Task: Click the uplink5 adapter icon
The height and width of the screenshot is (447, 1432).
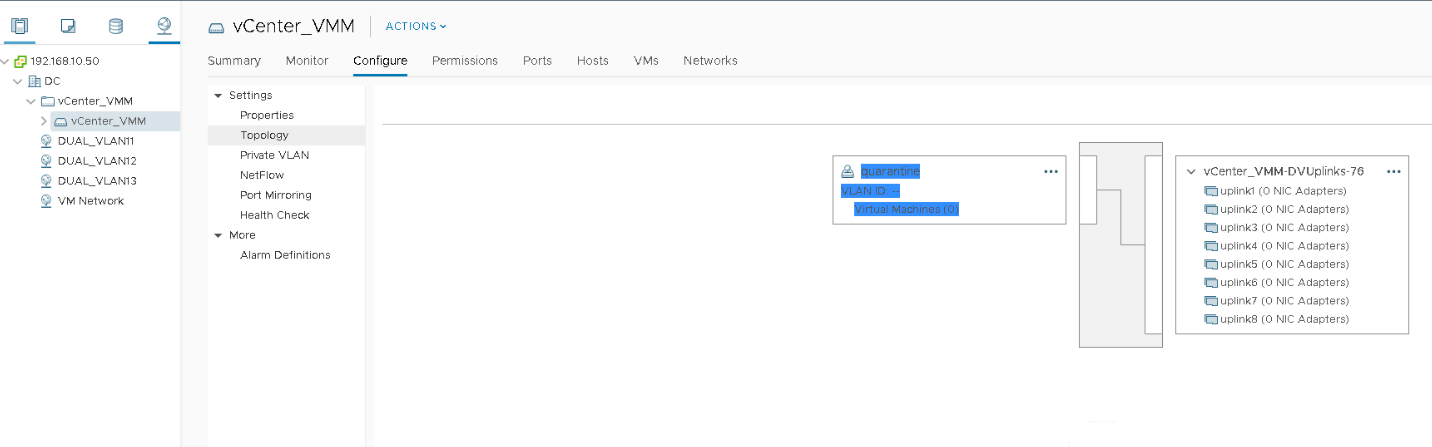Action: click(1211, 264)
